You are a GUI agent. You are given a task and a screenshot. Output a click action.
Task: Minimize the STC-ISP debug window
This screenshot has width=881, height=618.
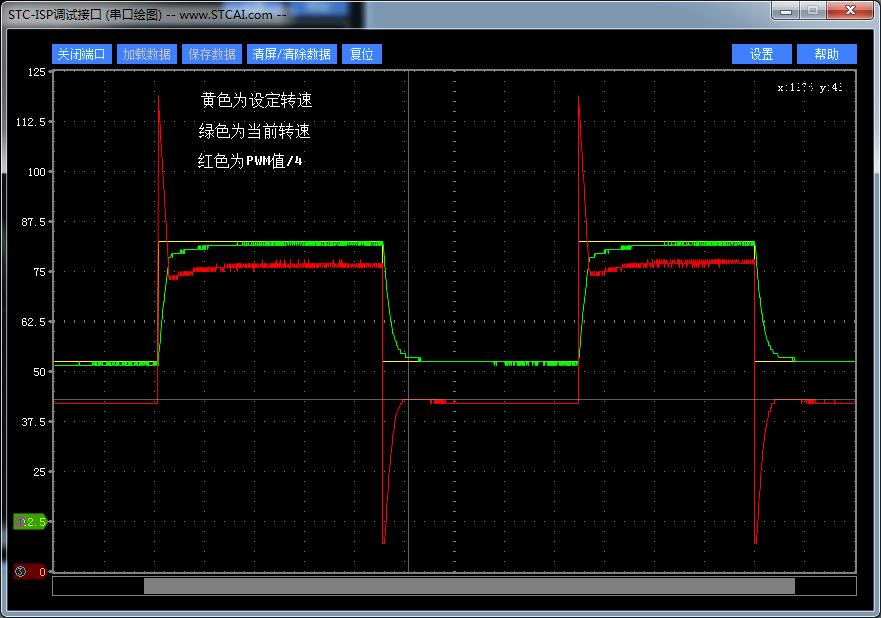[x=787, y=11]
